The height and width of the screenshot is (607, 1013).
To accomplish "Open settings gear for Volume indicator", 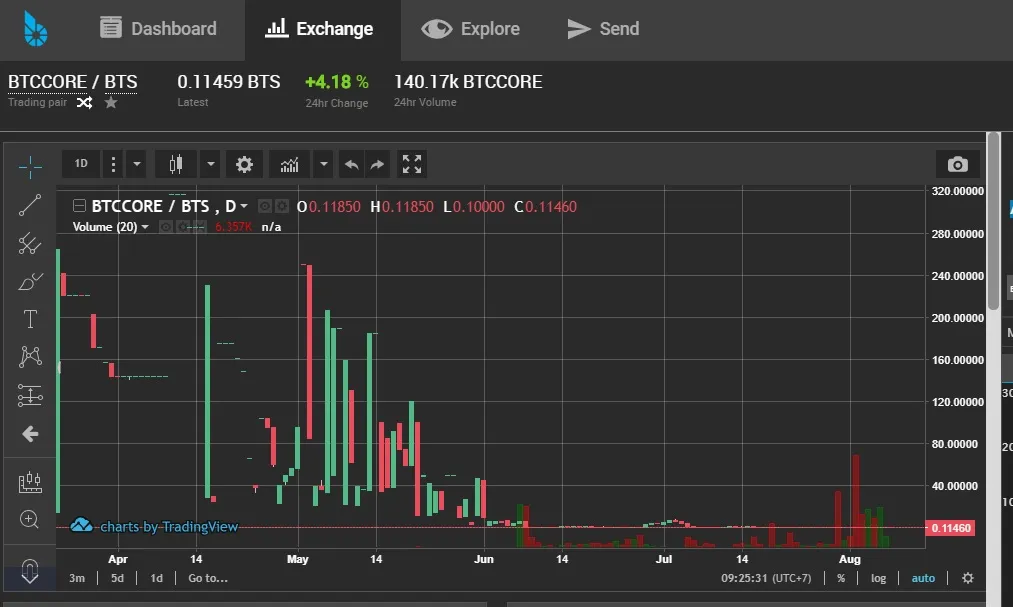I will 183,227.
